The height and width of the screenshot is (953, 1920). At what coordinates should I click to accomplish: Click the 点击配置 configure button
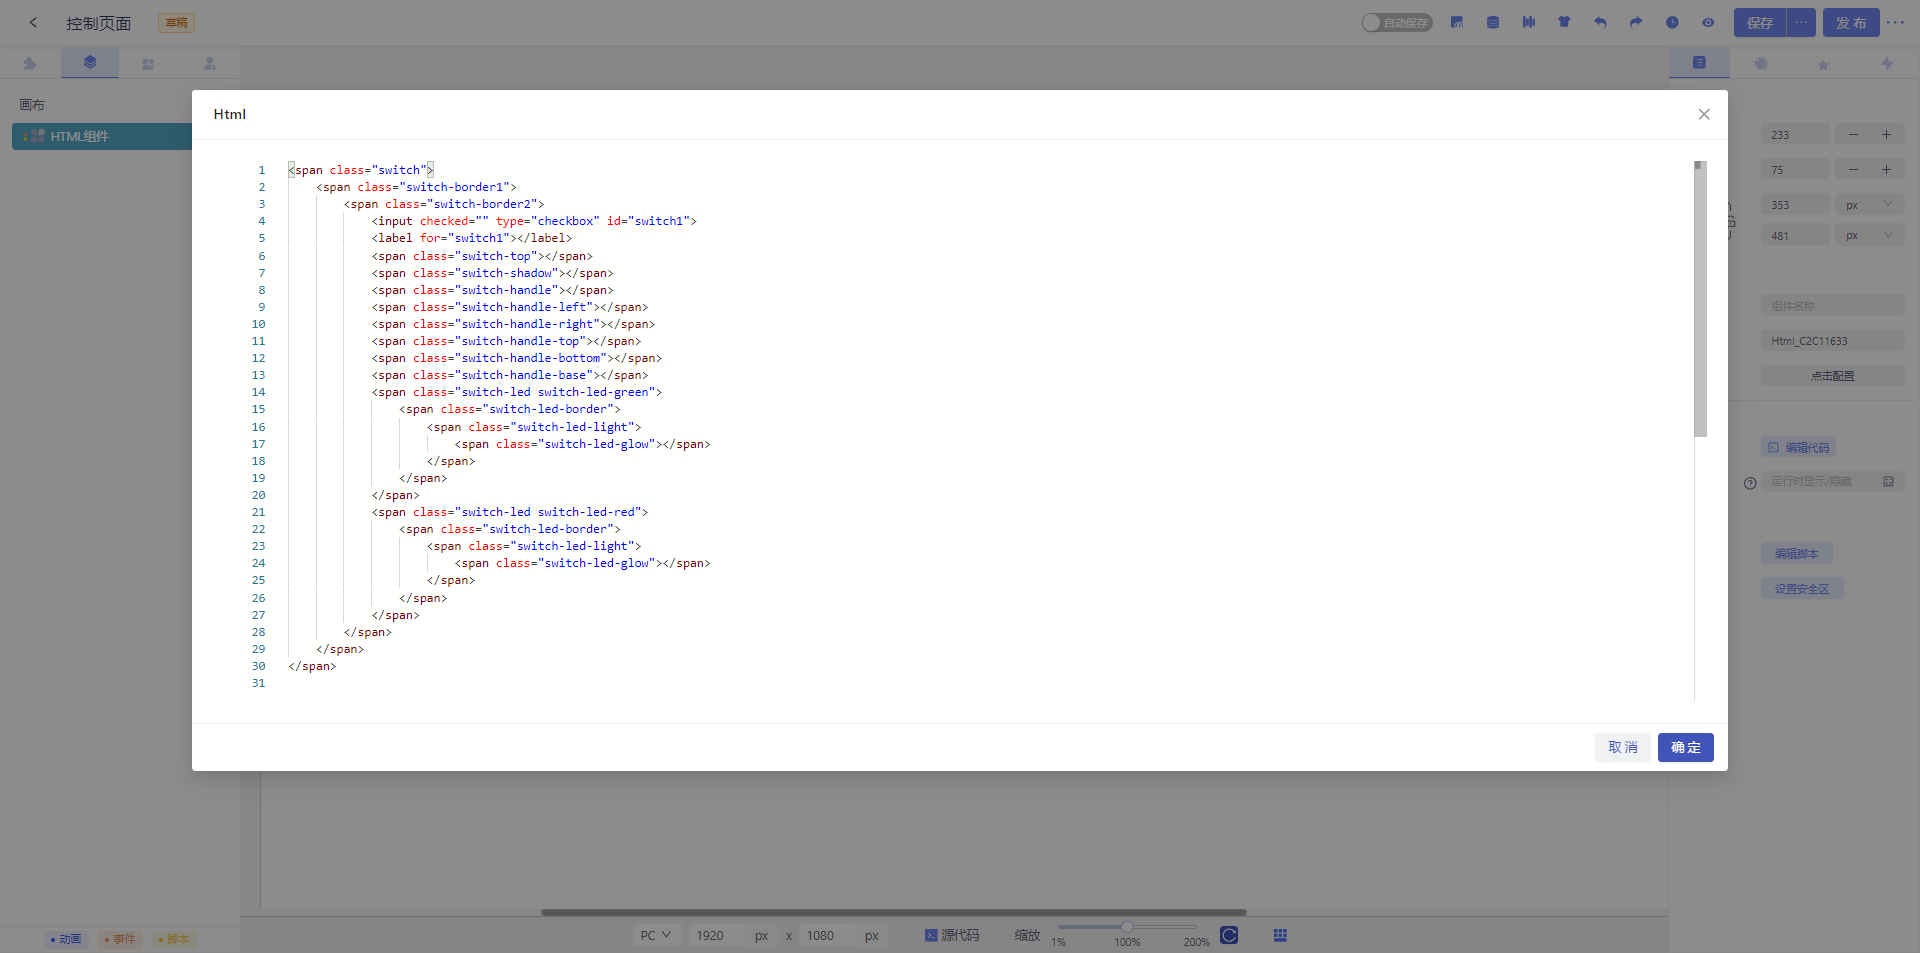click(1833, 376)
